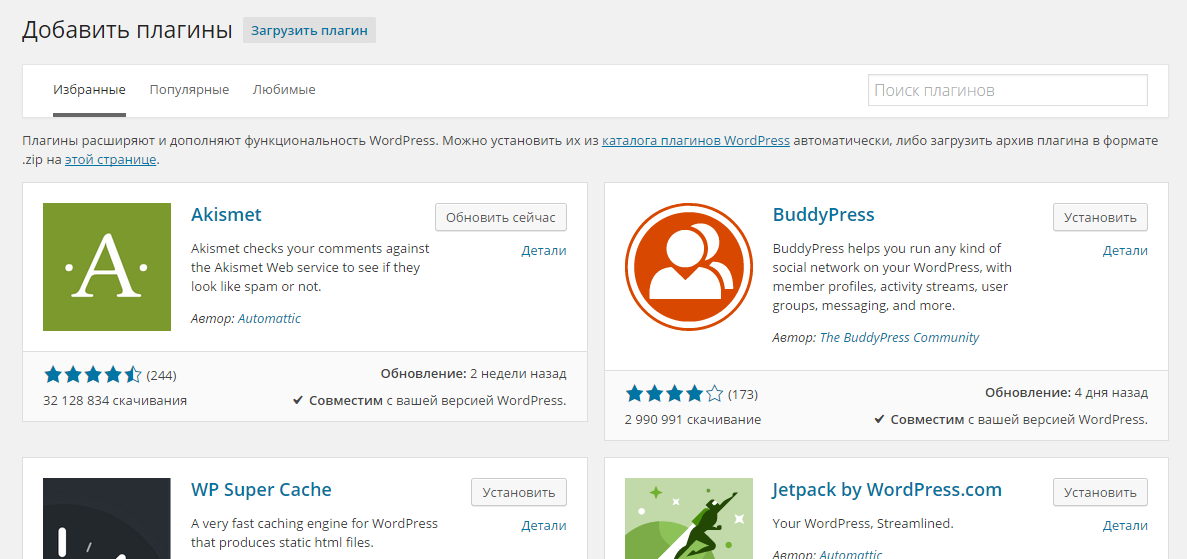1187x559 pixels.
Task: Switch to the Популярные tab
Action: 189,90
